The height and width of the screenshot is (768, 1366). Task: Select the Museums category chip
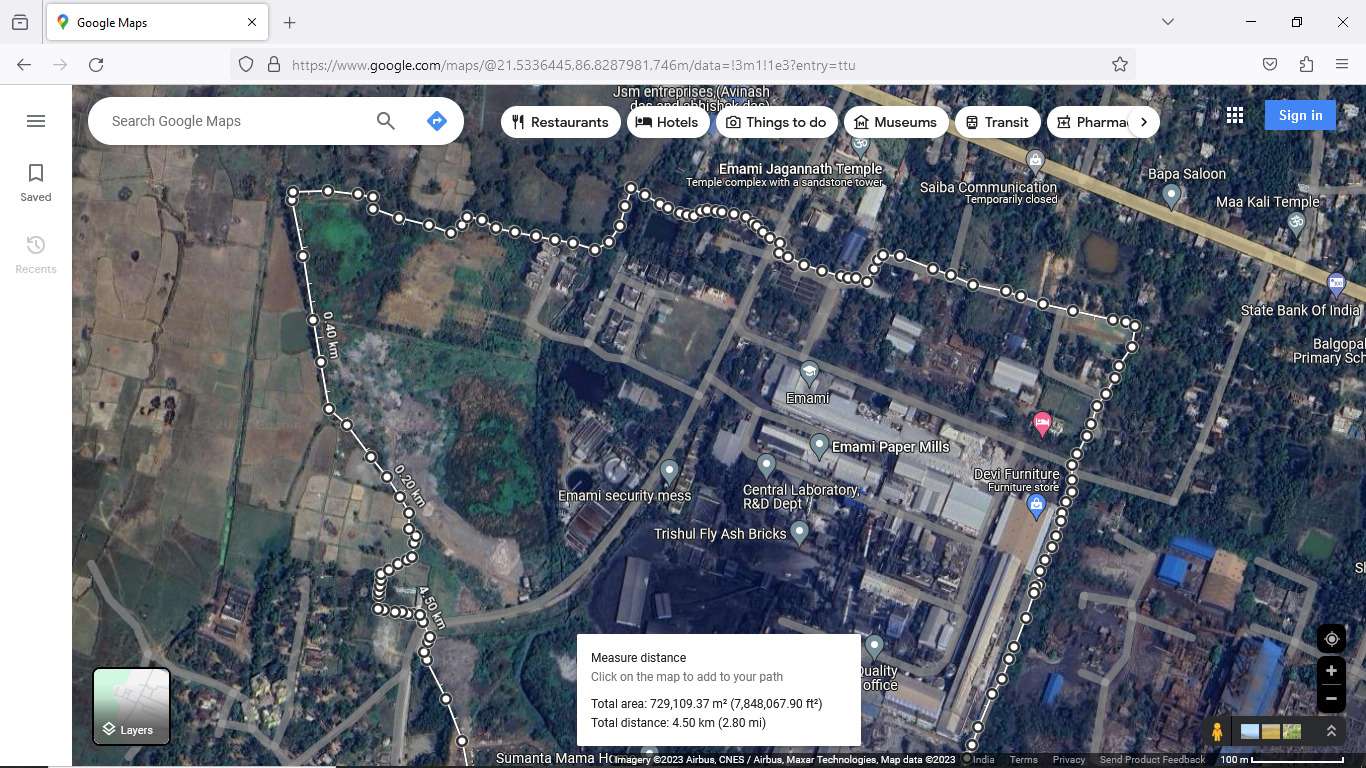coord(895,122)
